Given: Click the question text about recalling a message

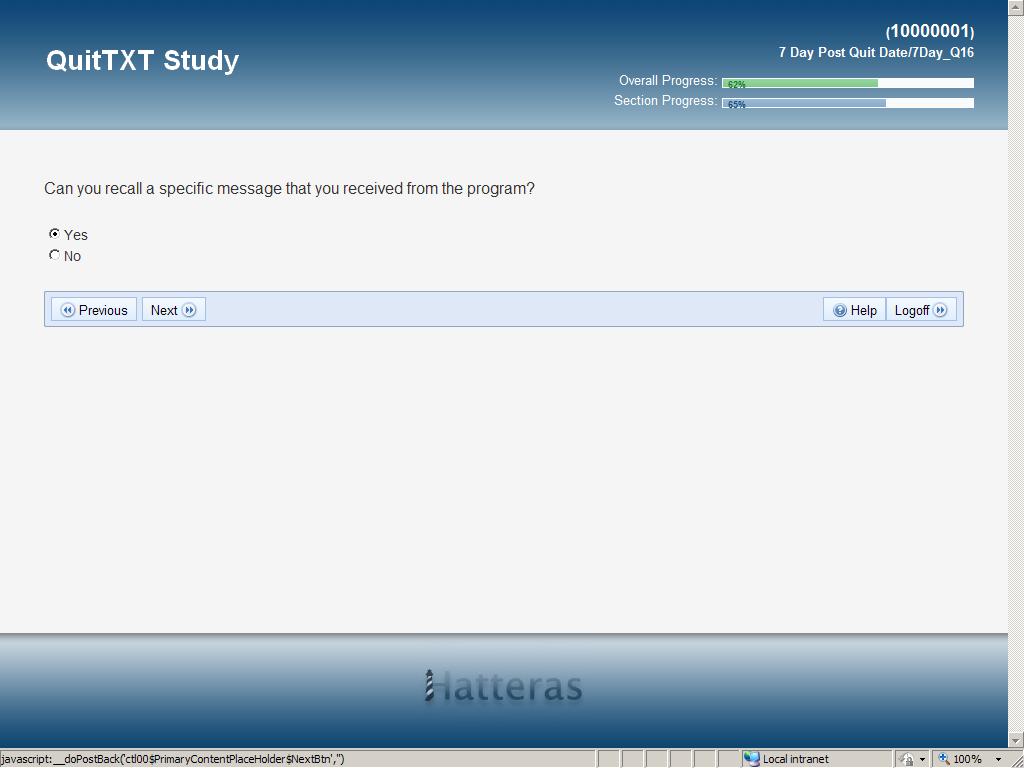Looking at the screenshot, I should (289, 189).
